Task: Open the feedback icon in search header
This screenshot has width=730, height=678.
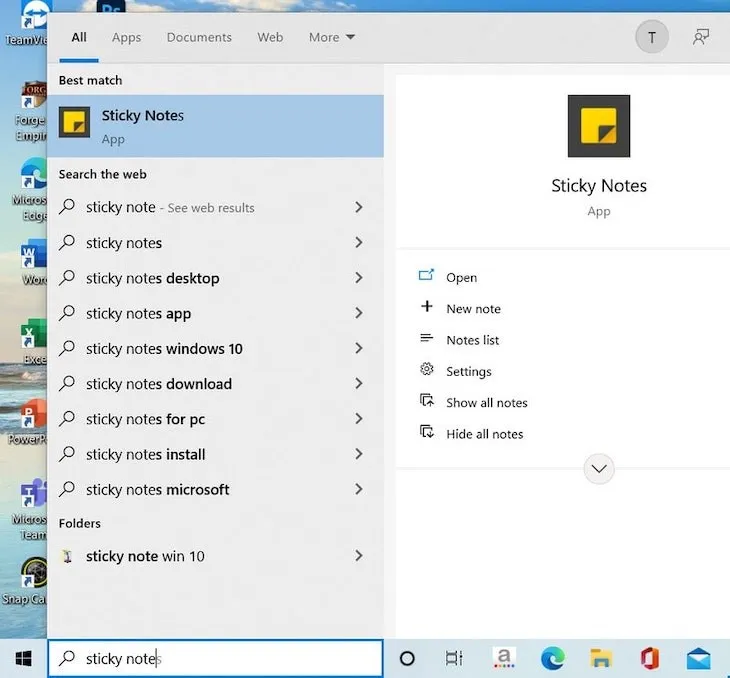Action: pyautogui.click(x=701, y=37)
